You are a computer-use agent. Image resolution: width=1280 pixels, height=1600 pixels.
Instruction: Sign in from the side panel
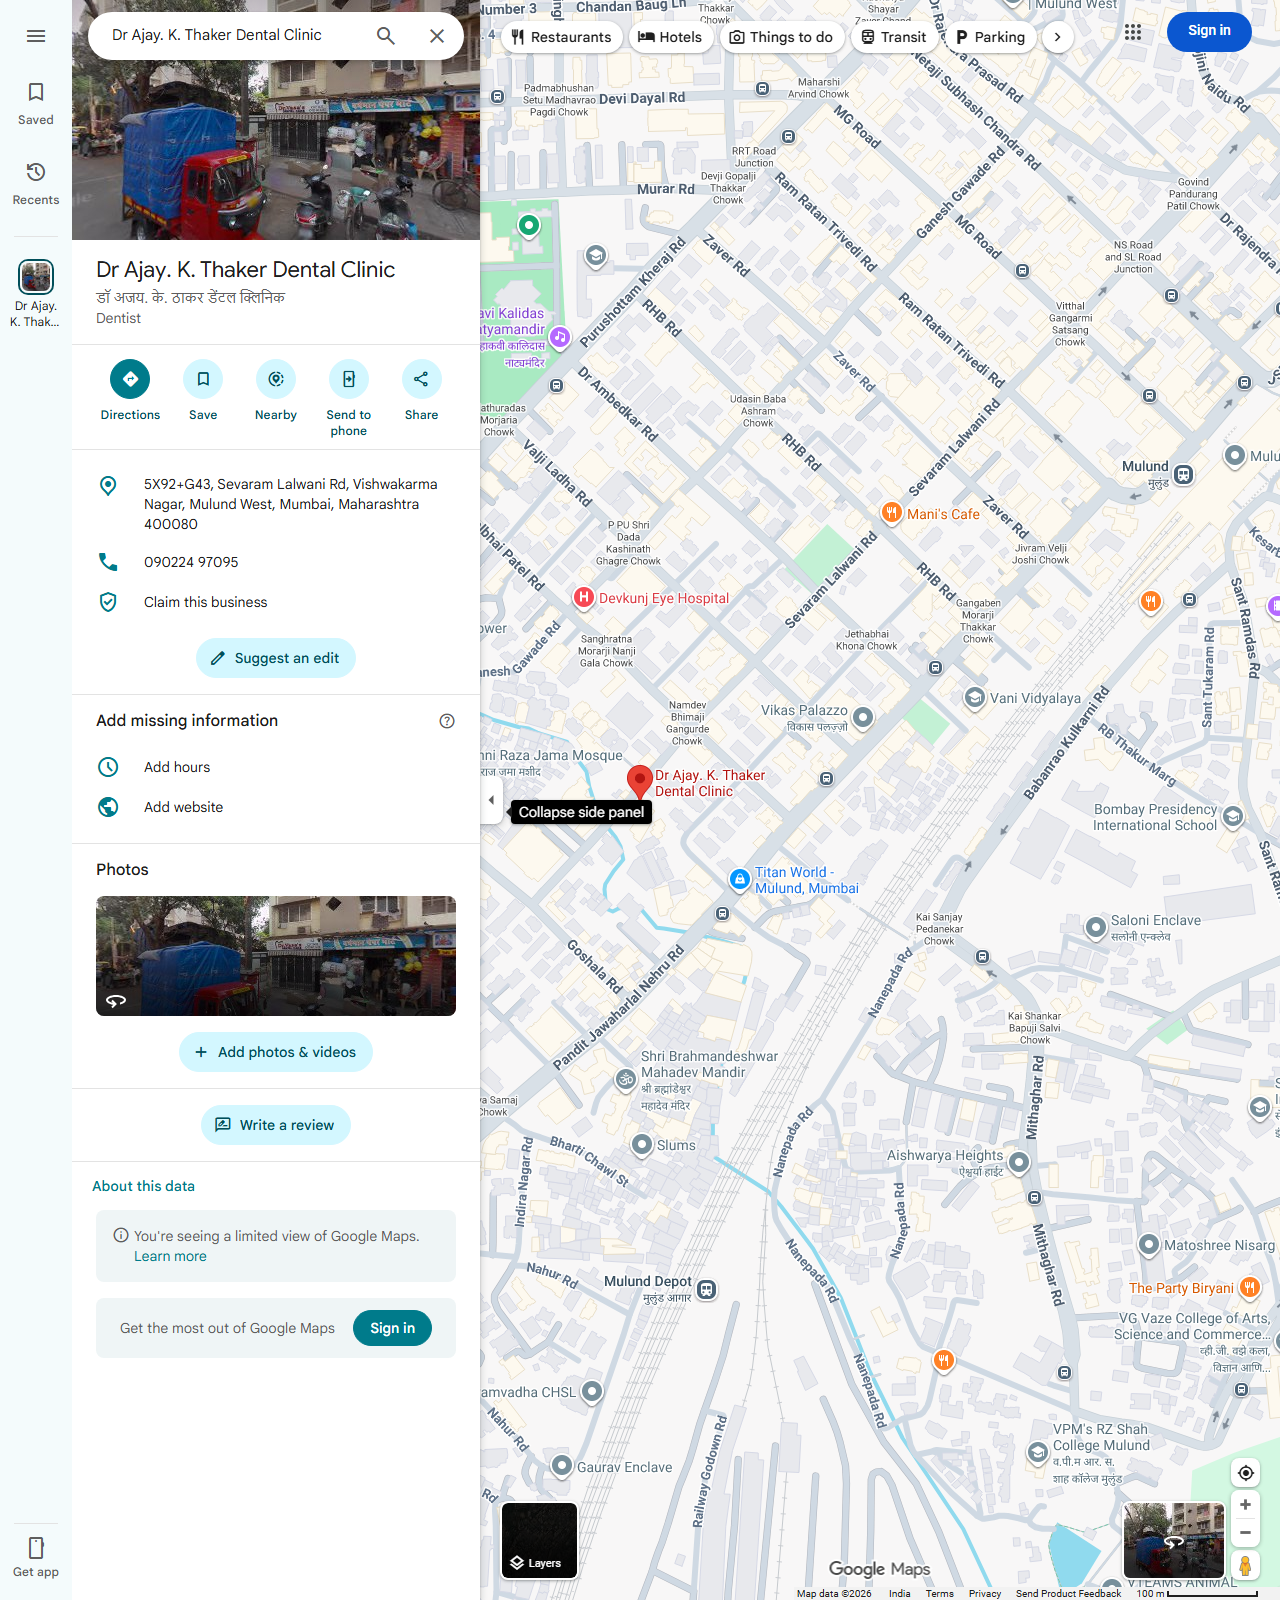[392, 1328]
